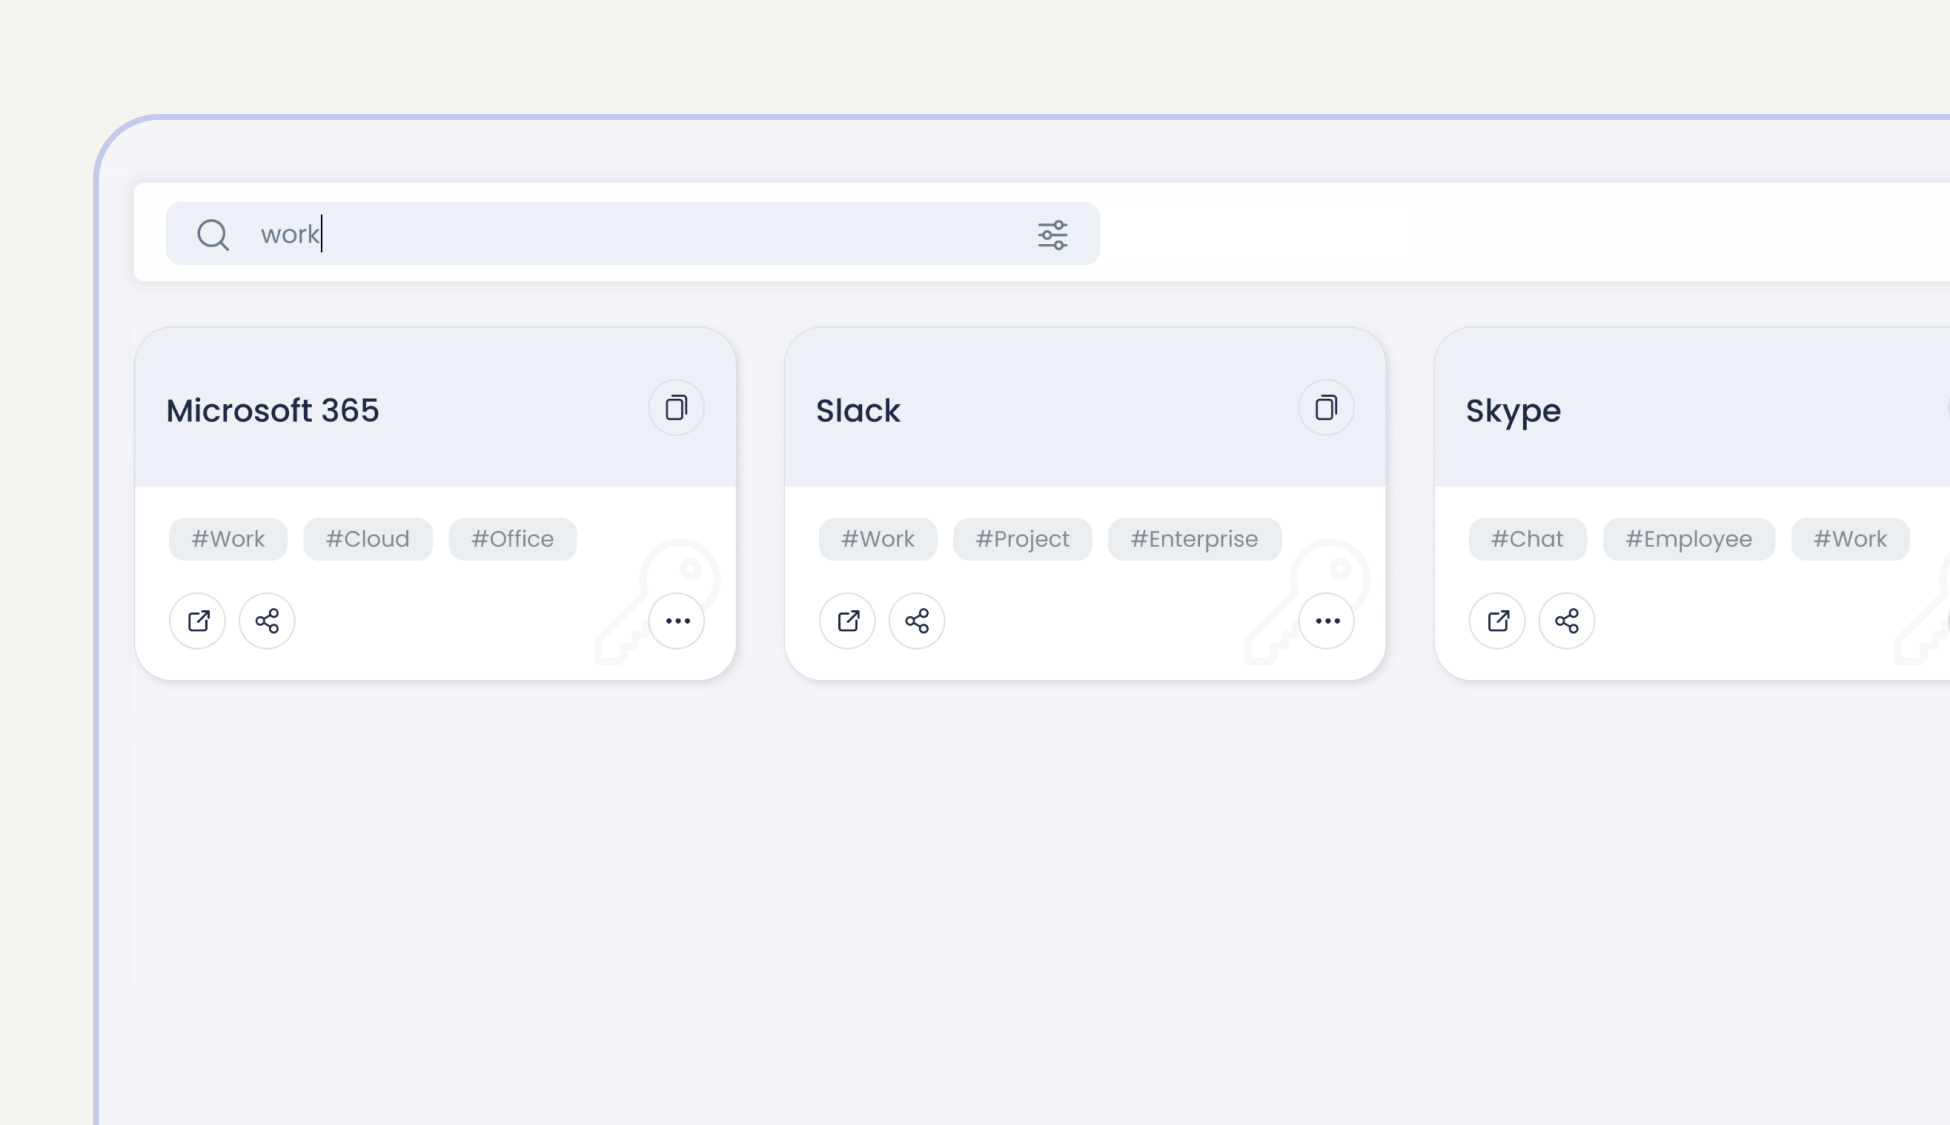The height and width of the screenshot is (1125, 1950).
Task: Share the Skype entry
Action: tap(1567, 621)
